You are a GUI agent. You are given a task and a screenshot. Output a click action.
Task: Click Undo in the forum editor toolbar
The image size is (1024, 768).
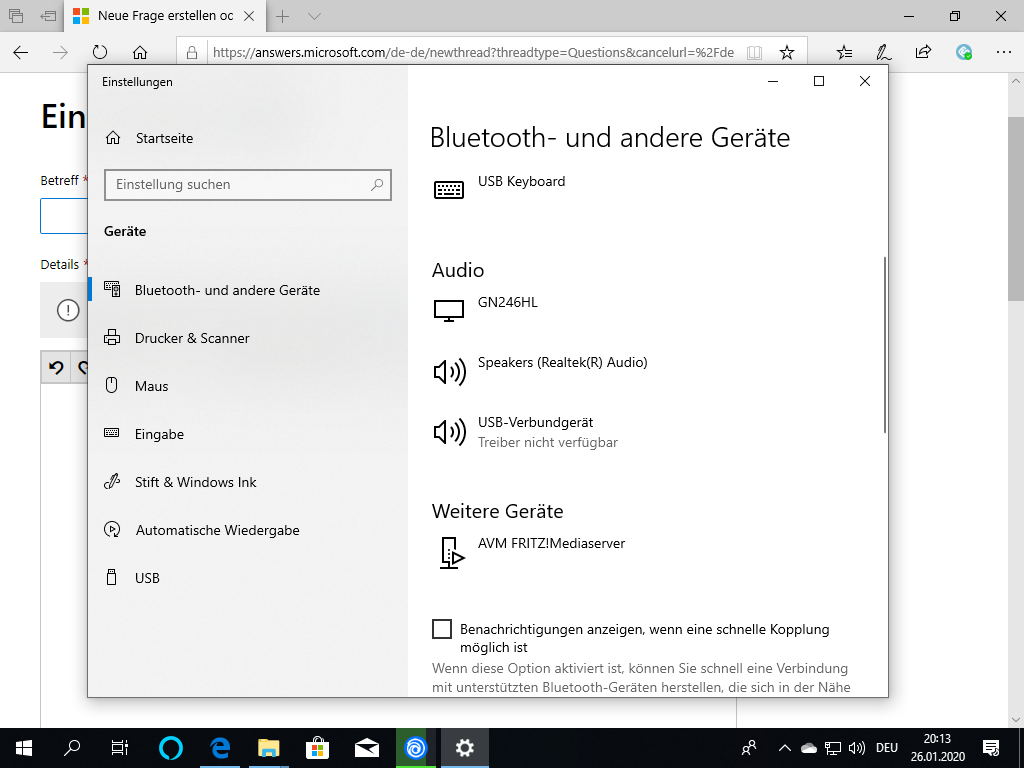[56, 368]
